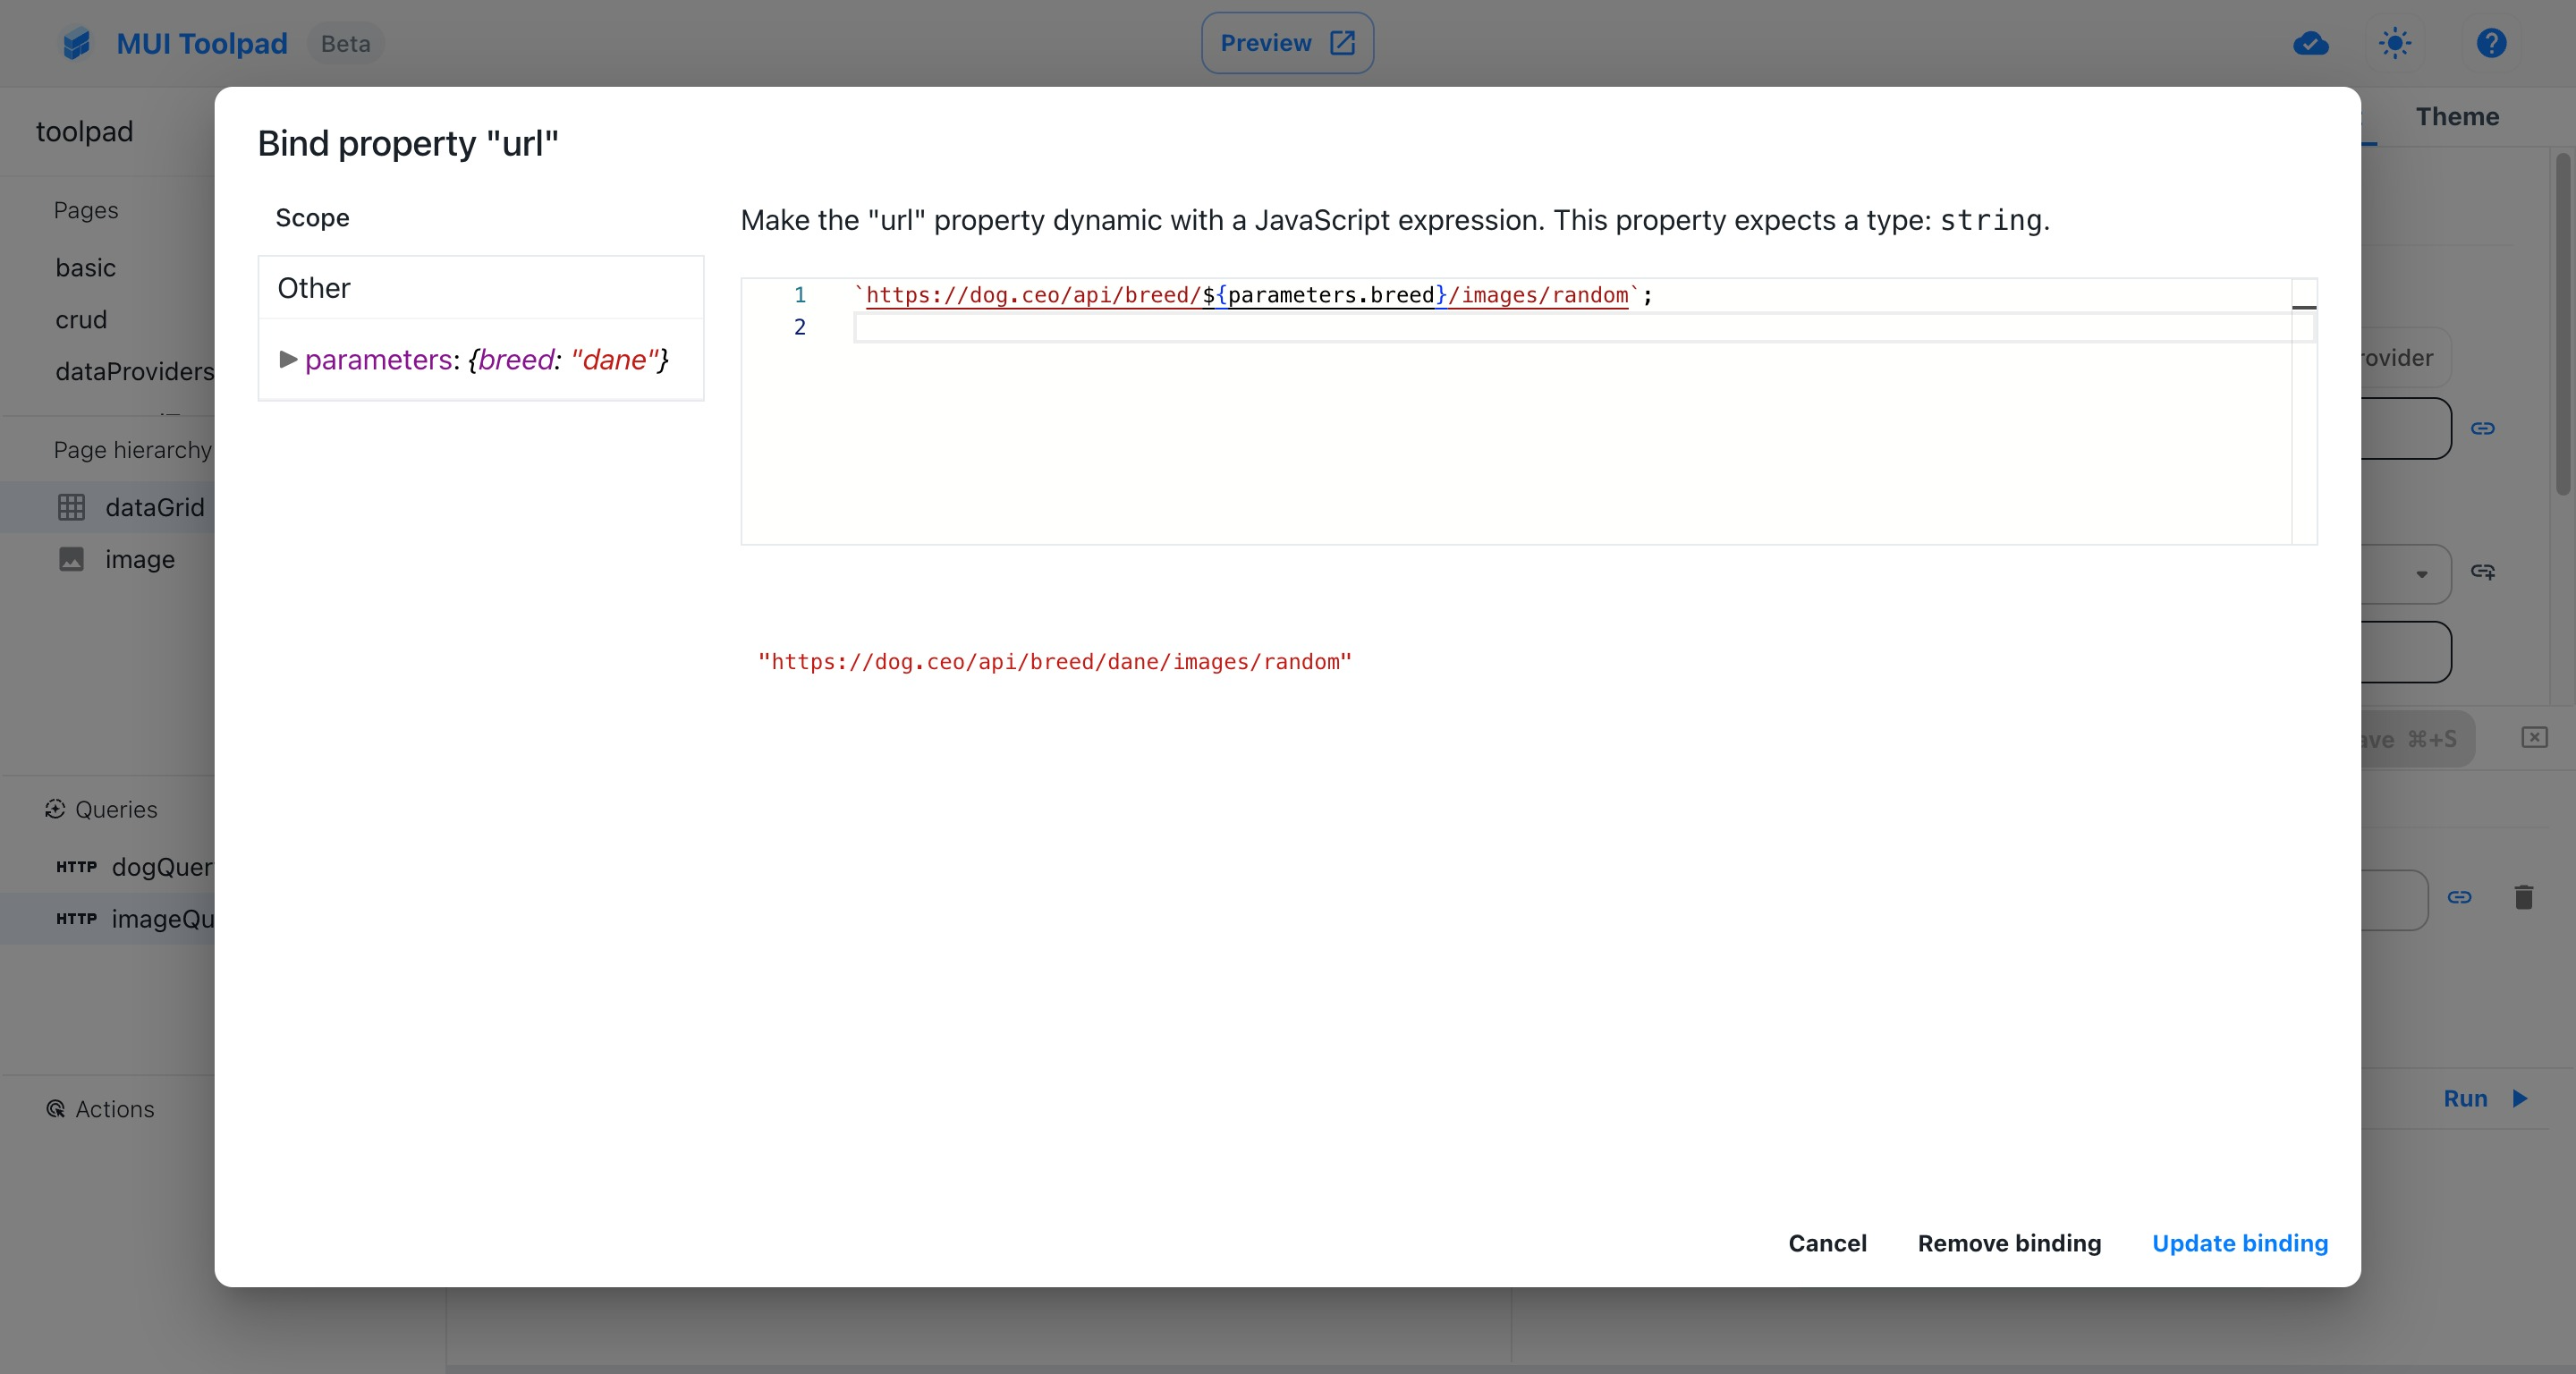
Task: Click the binding link icon beside the provider field
Action: (x=2484, y=428)
